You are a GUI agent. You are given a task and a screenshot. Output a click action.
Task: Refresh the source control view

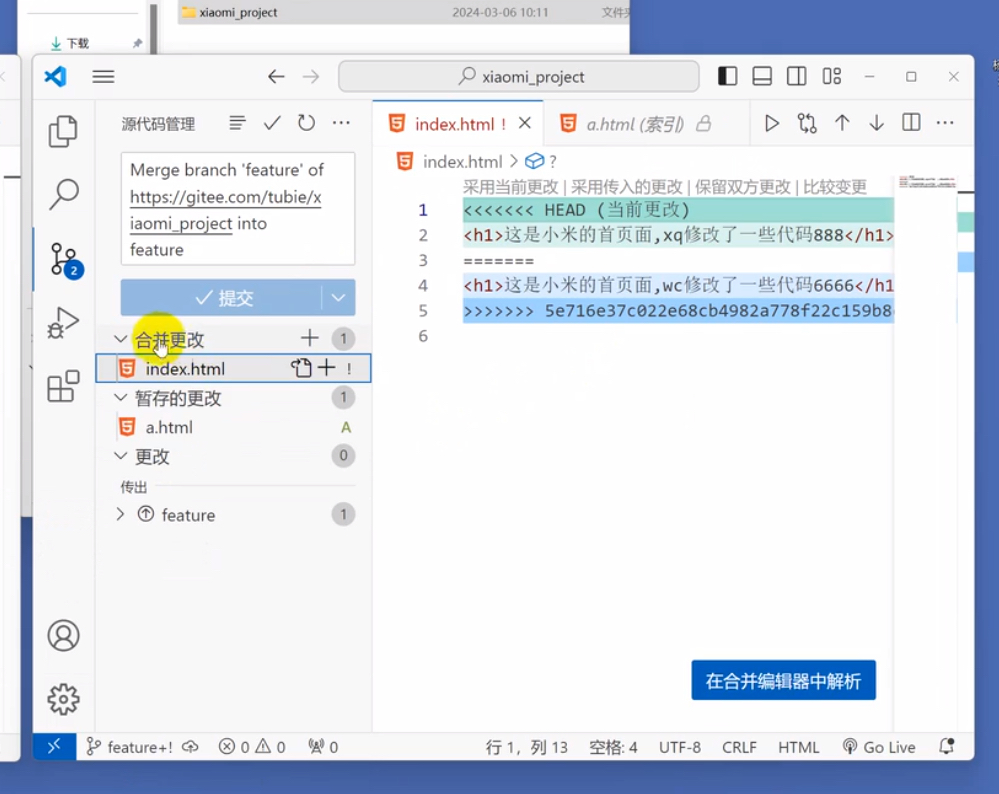click(306, 122)
